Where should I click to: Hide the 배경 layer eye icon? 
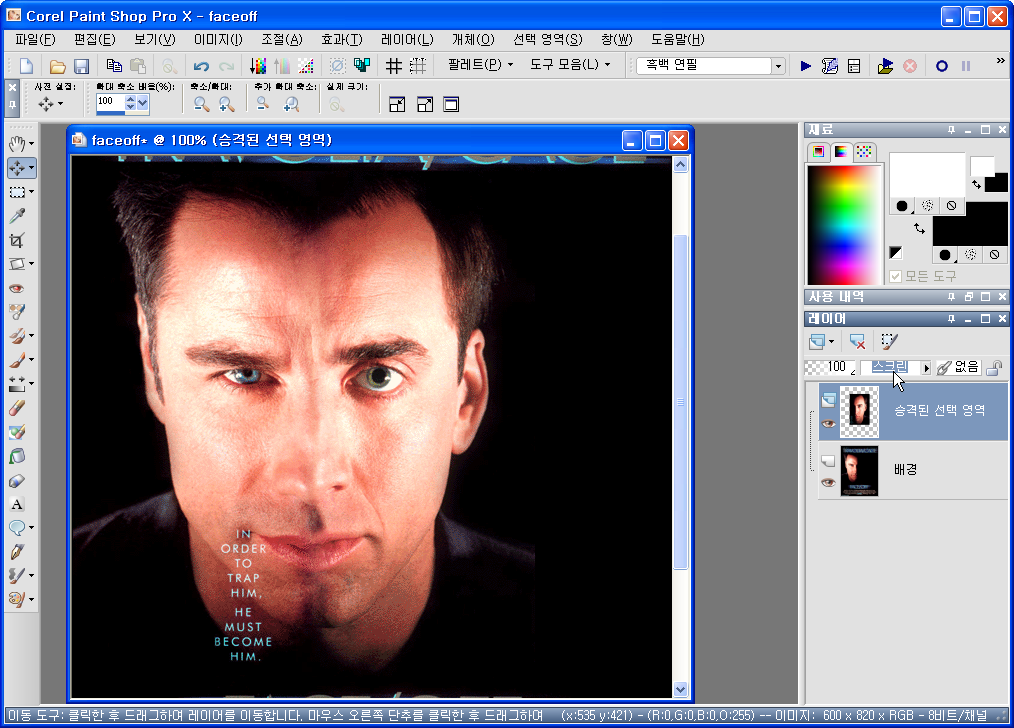point(828,483)
